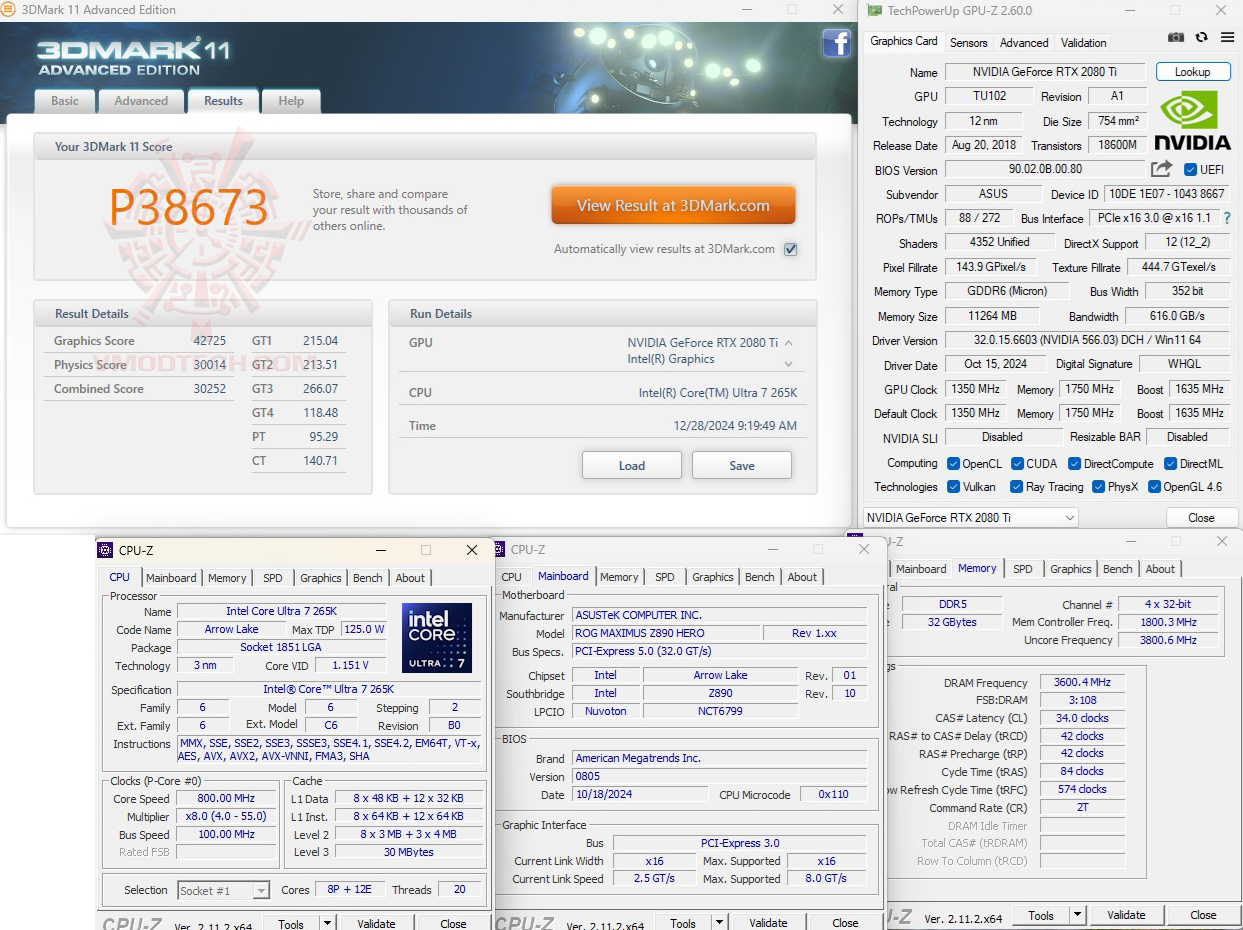Toggle the Ray Tracing checkbox
The image size is (1243, 930).
click(x=1017, y=487)
